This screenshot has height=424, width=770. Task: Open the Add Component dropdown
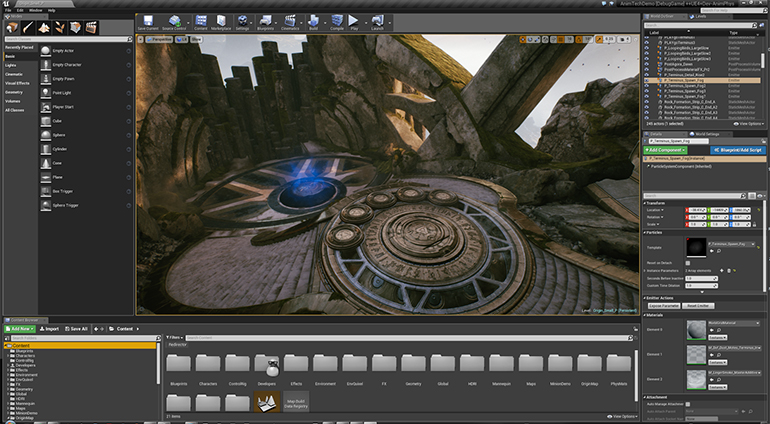[x=665, y=150]
